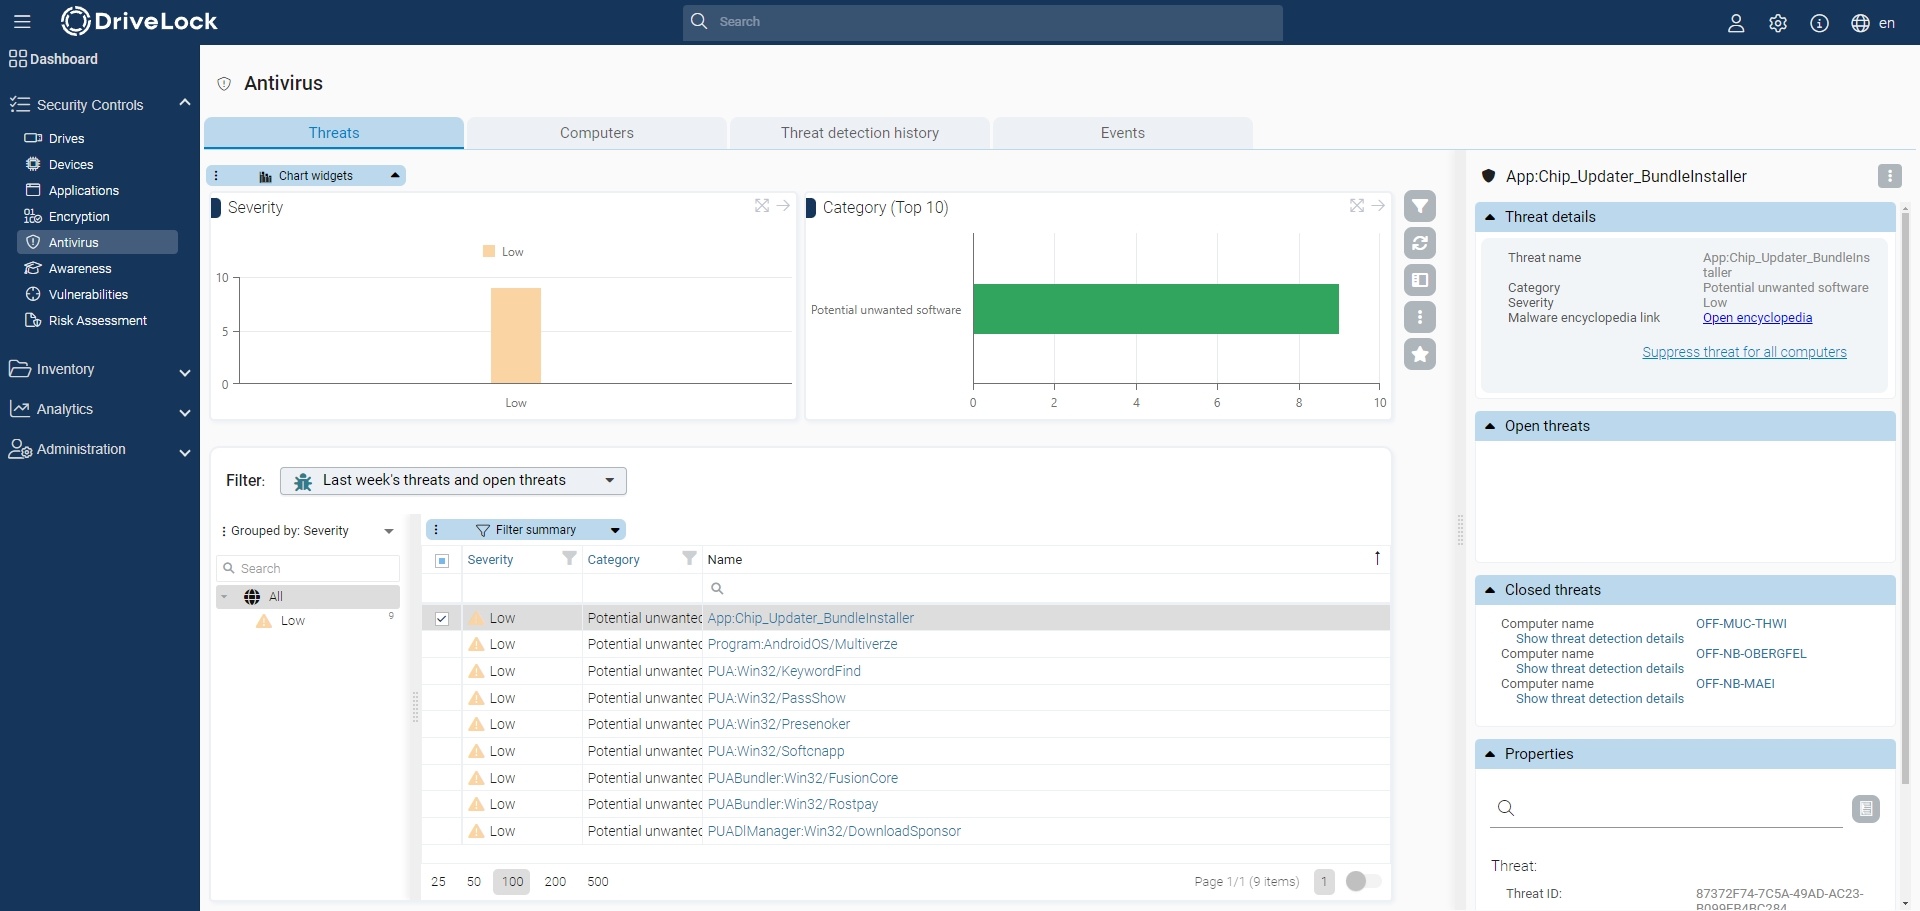Click Suppress threat for all computers

1744,352
